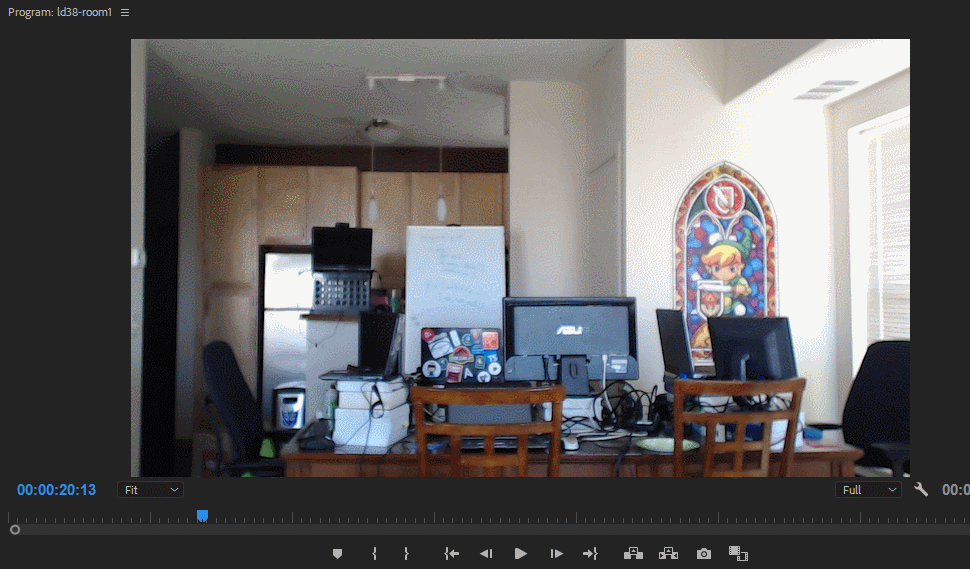This screenshot has width=970, height=569.
Task: Click the zoom scroll bar's left handle
Action: tap(15, 530)
